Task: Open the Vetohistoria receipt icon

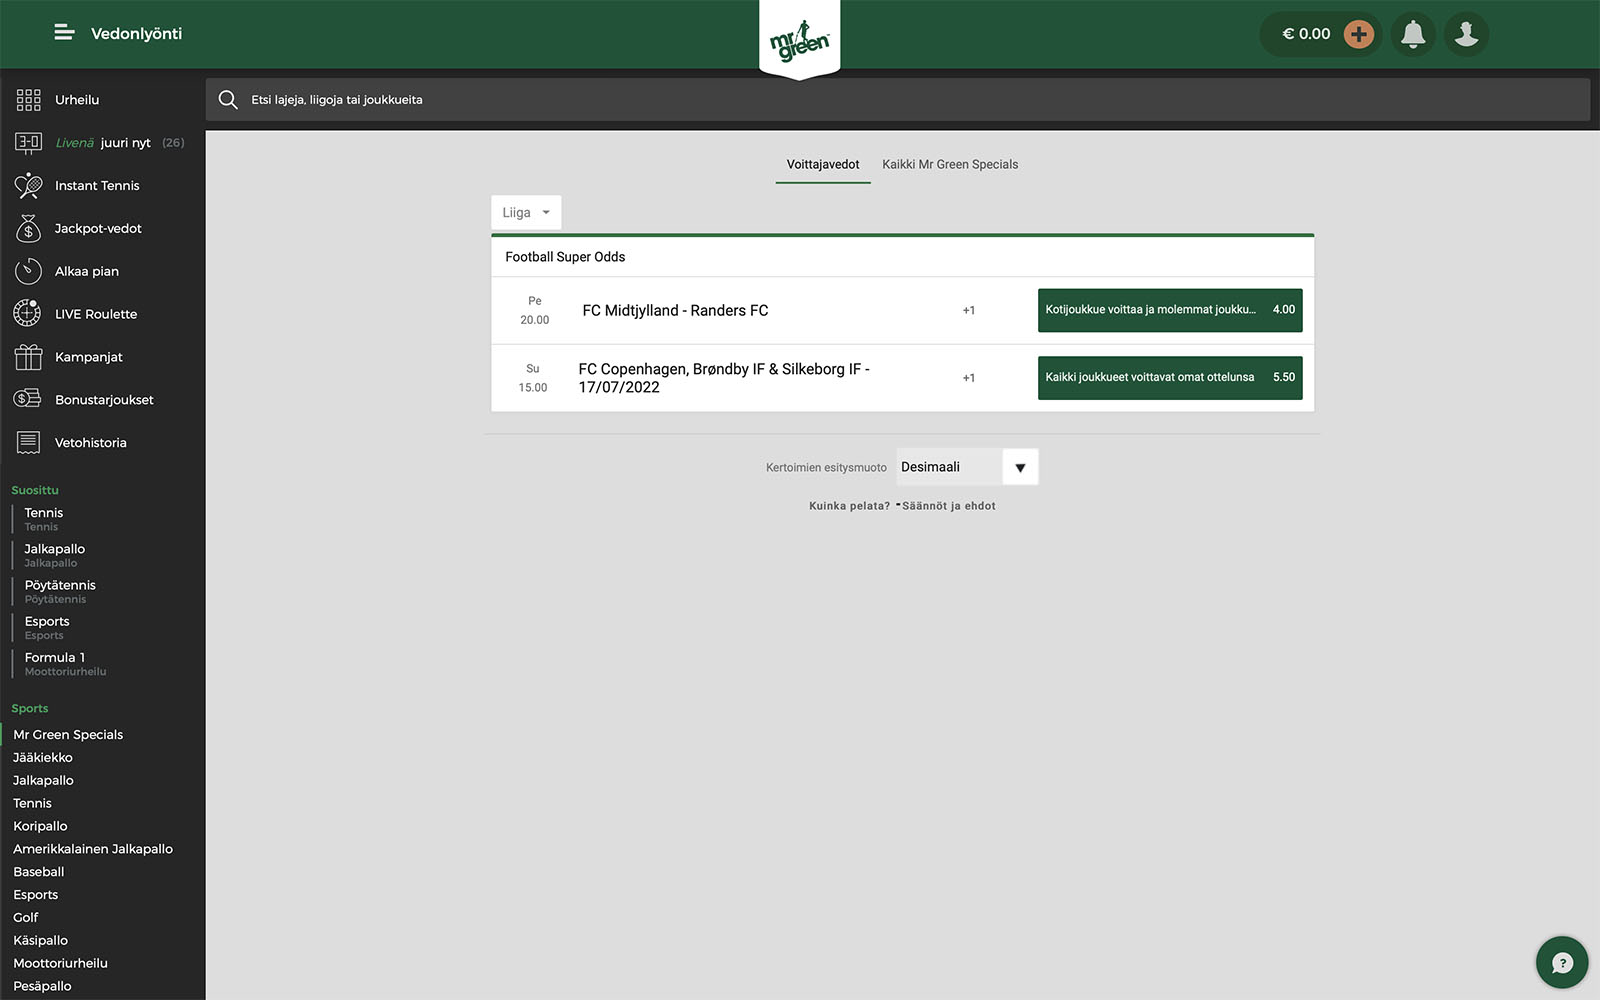Action: click(x=28, y=443)
